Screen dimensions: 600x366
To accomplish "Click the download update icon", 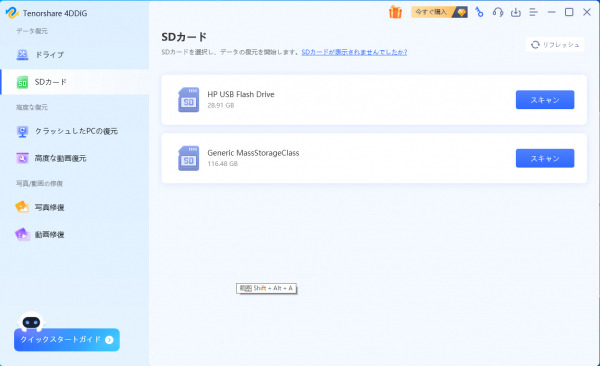I will 516,12.
